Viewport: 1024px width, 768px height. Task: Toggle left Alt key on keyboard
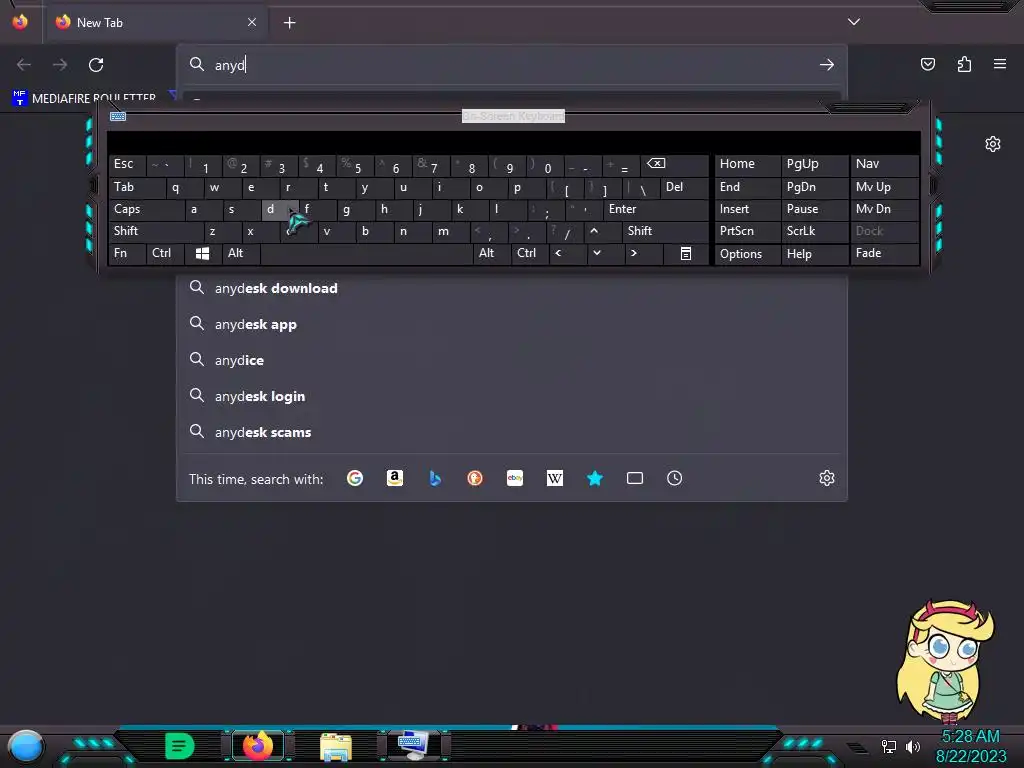[242, 253]
